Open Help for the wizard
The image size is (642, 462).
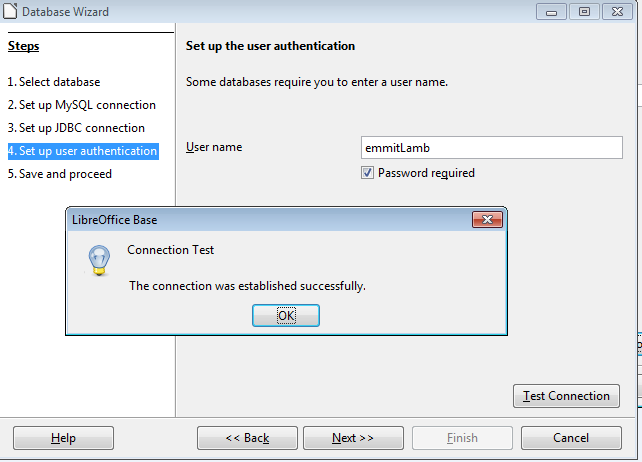[63, 438]
